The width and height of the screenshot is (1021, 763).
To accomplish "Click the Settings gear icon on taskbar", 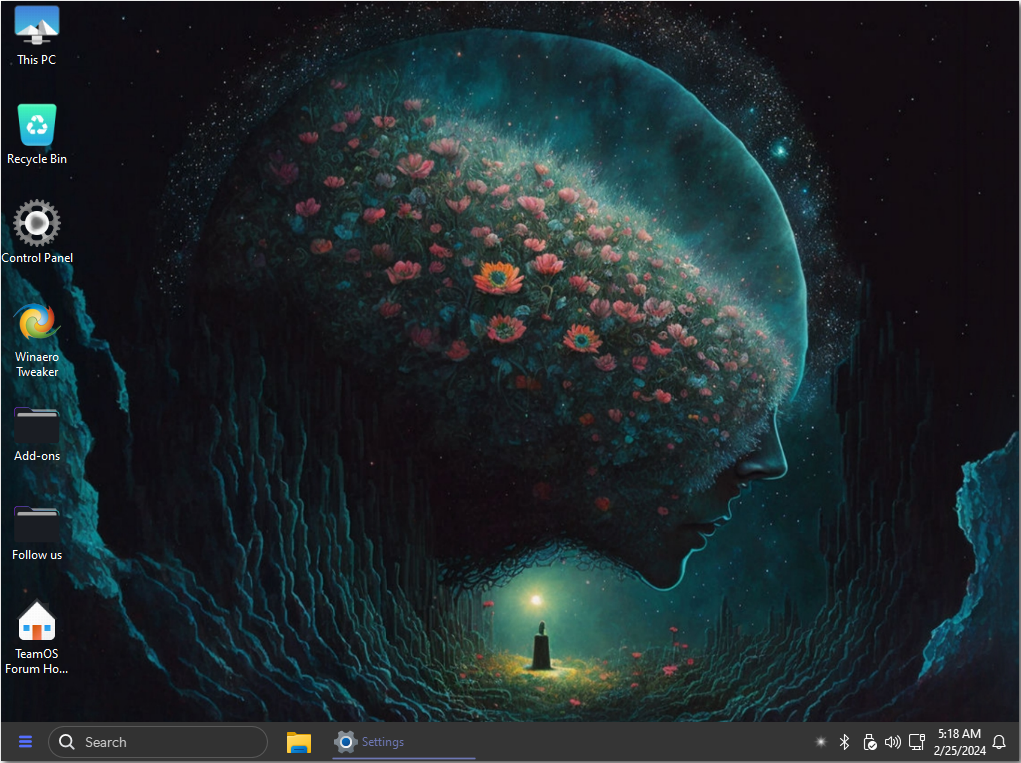I will (345, 742).
